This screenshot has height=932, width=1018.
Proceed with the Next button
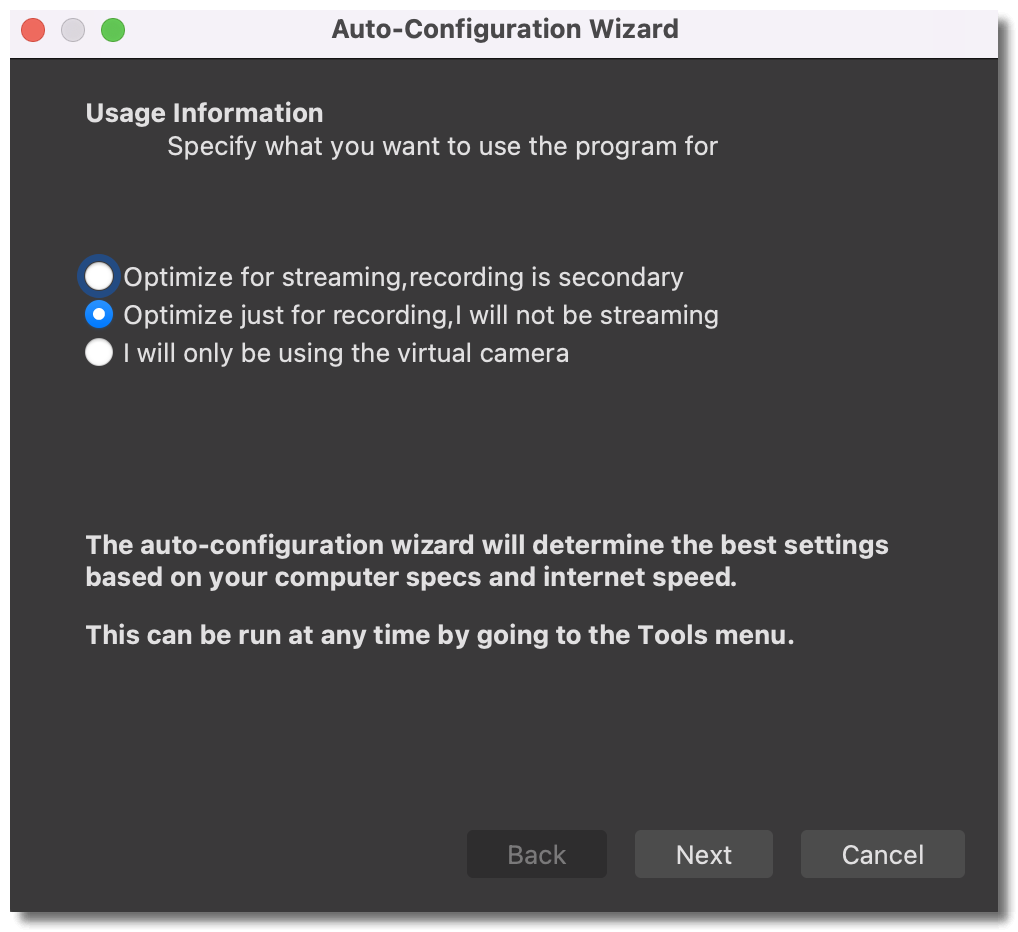[x=704, y=854]
